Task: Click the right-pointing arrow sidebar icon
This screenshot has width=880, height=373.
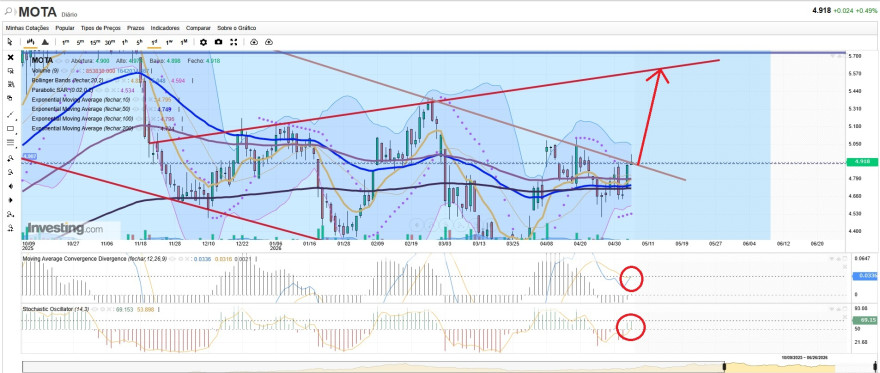Action: [10, 200]
